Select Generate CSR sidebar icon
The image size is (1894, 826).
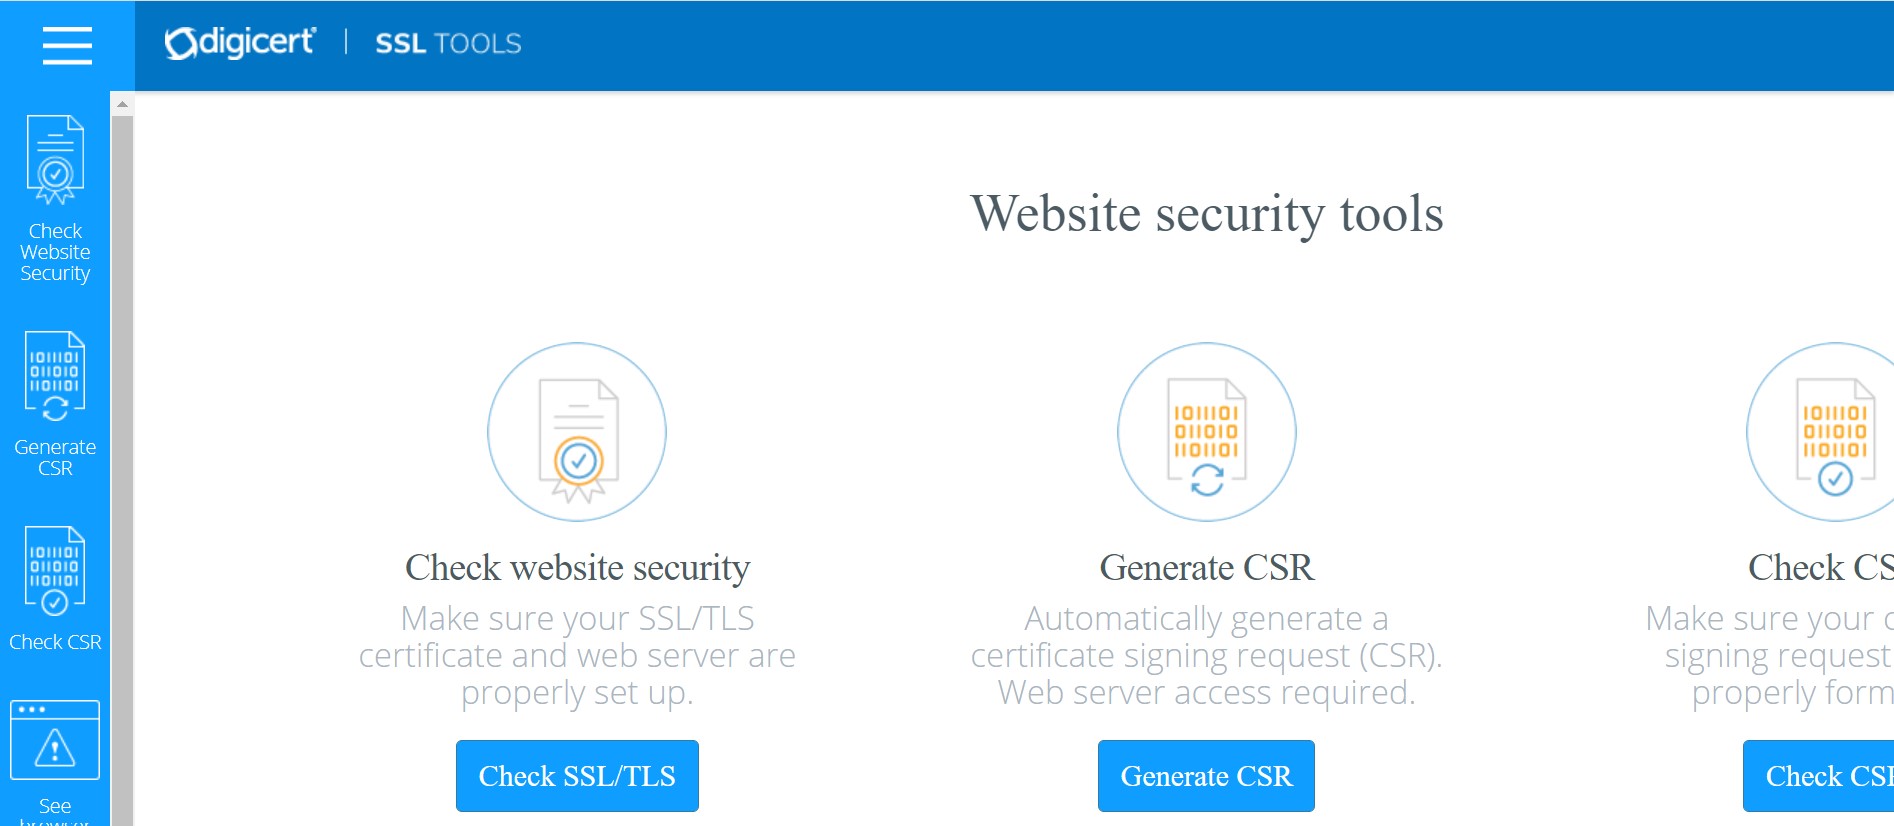pos(55,376)
